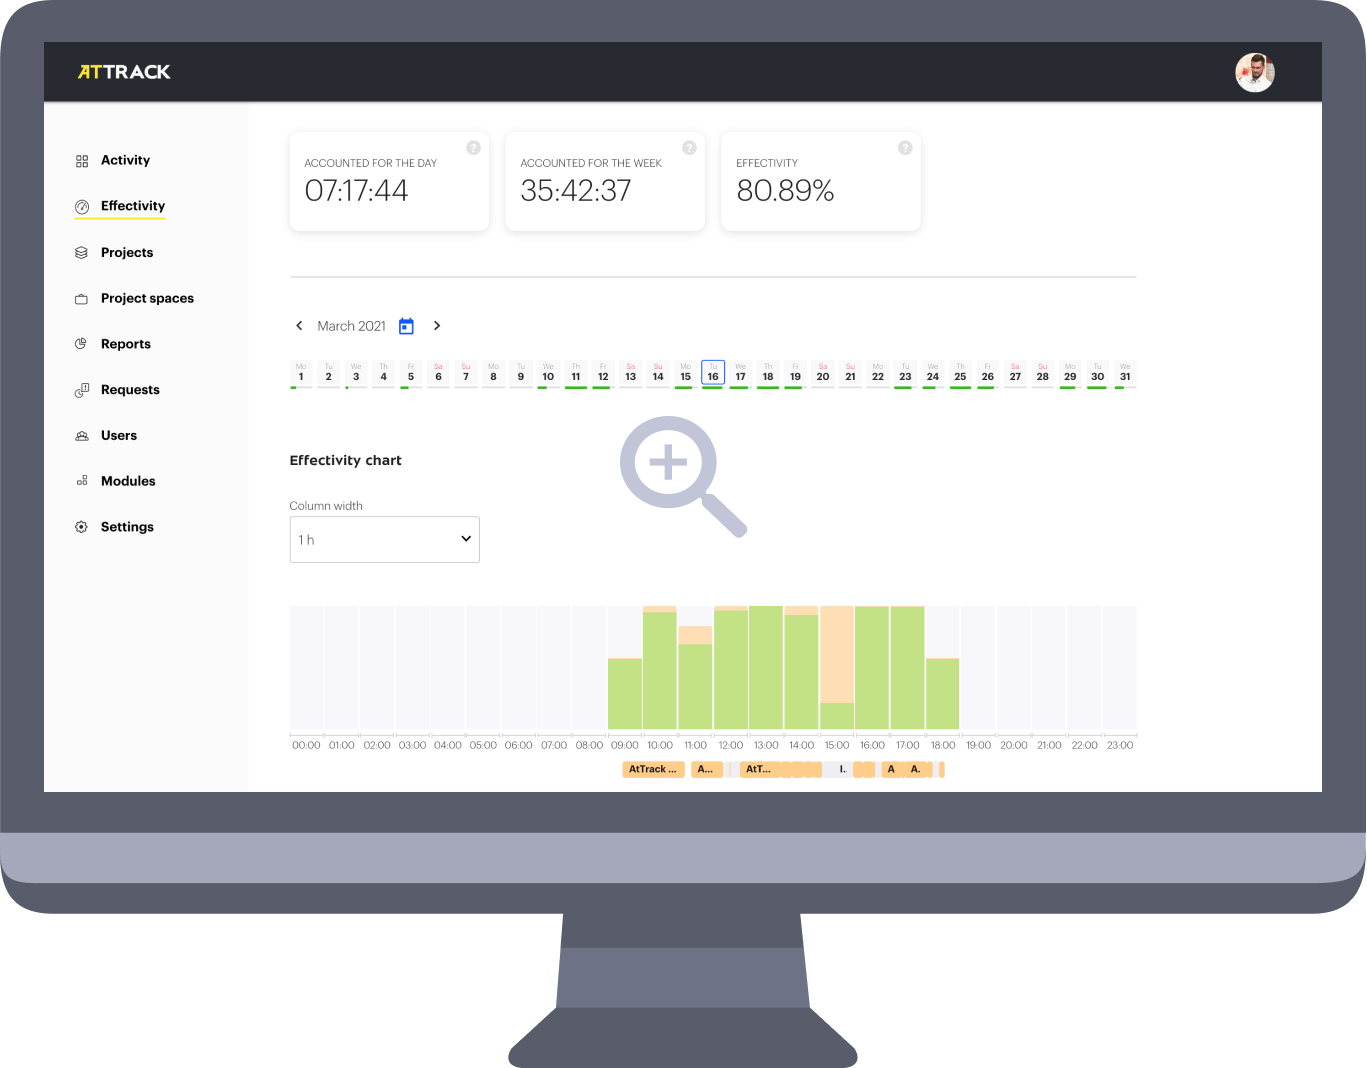Go to previous month with left chevron

(299, 326)
